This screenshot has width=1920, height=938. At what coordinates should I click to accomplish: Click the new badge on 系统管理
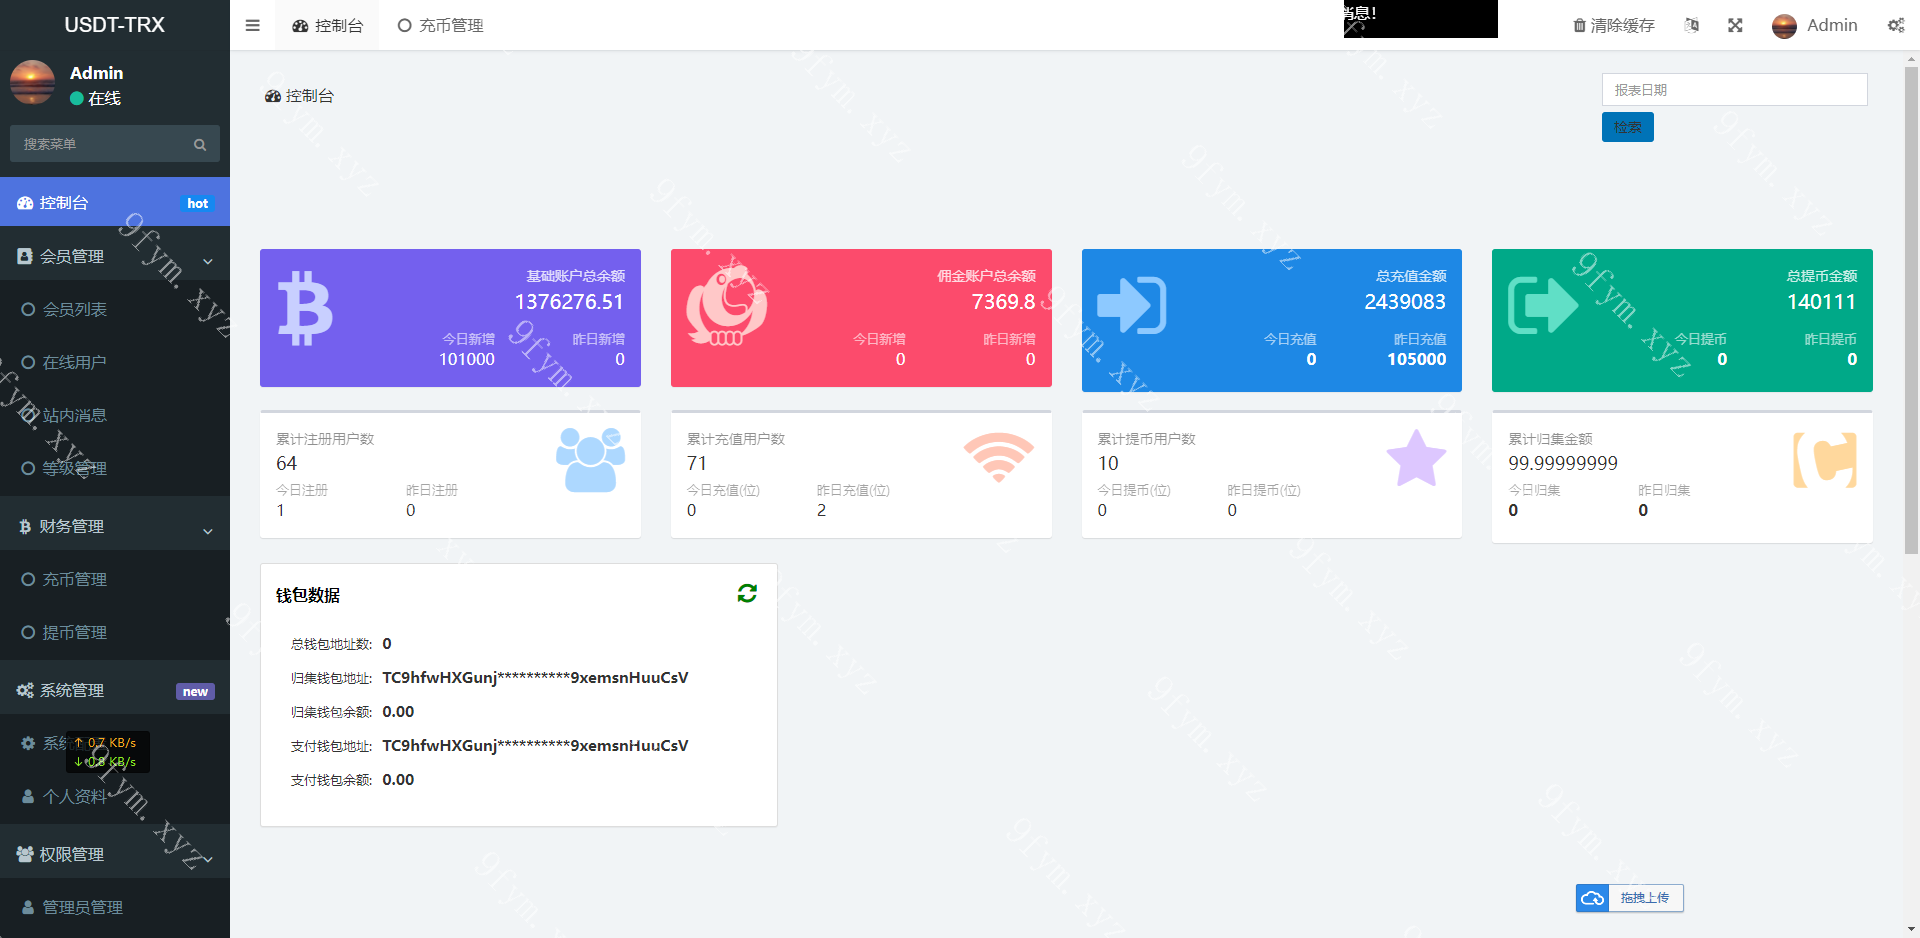[x=195, y=691]
